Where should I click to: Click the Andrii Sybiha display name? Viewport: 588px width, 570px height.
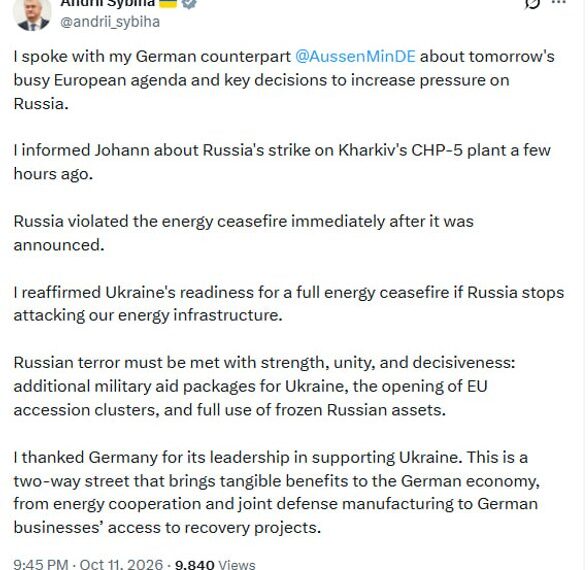click(x=108, y=3)
